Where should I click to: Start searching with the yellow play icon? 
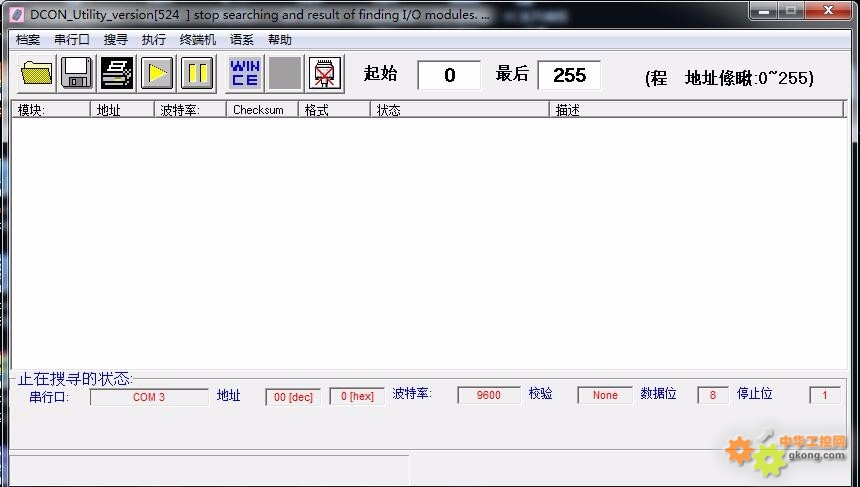click(157, 74)
